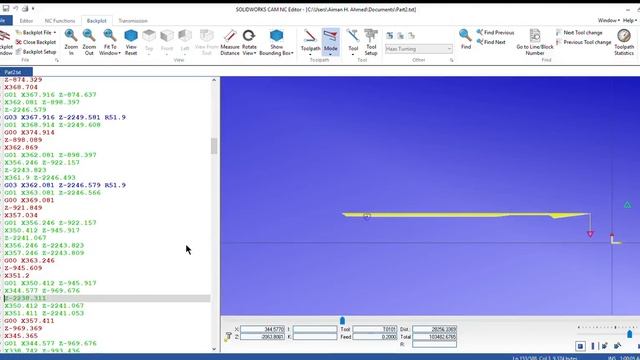Click the second icon in Other group
This screenshot has height=360, width=640.
coord(401,36)
